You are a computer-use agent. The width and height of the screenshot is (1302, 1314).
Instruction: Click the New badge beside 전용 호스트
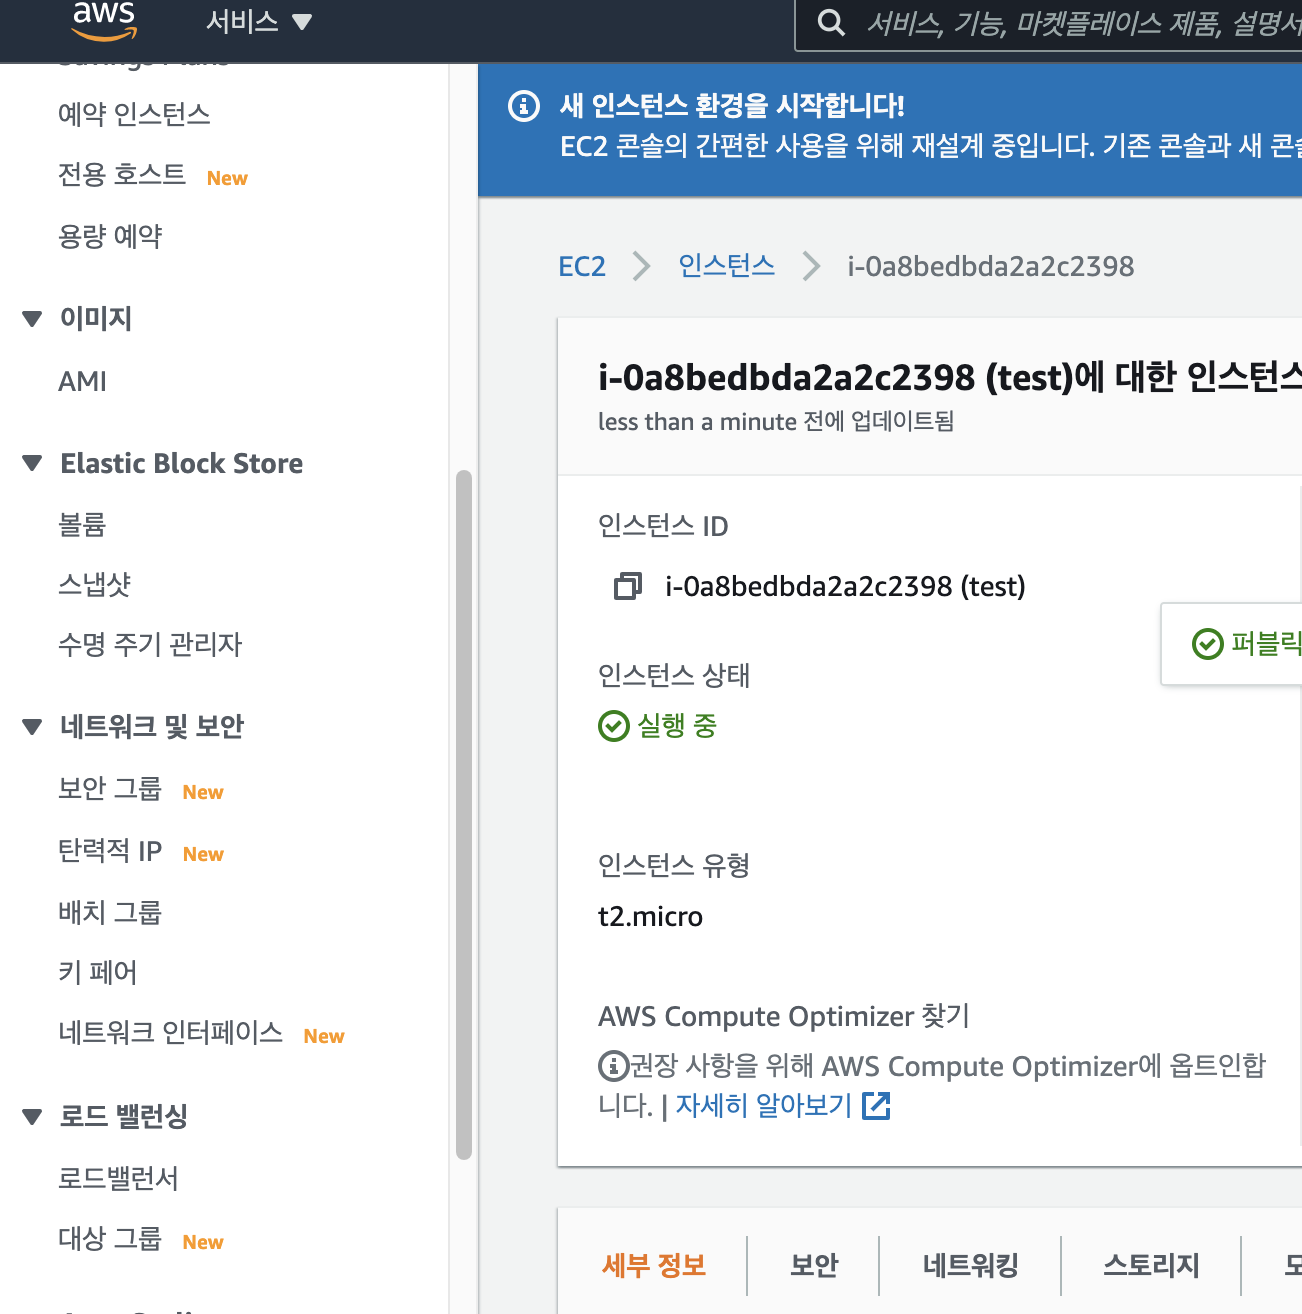(x=227, y=179)
